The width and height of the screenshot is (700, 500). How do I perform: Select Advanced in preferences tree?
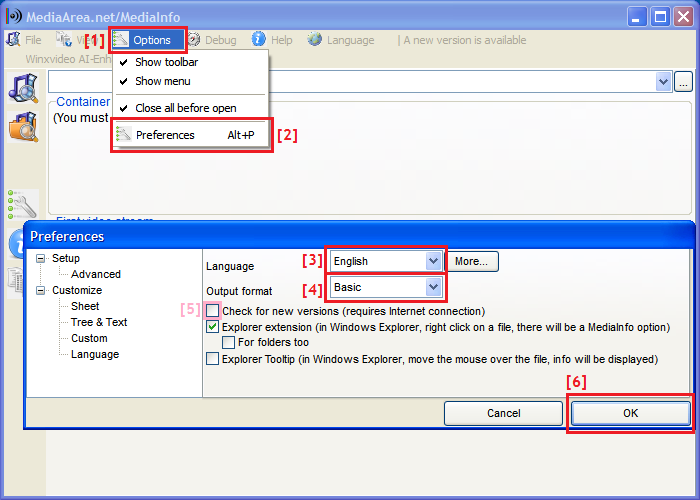coord(96,274)
